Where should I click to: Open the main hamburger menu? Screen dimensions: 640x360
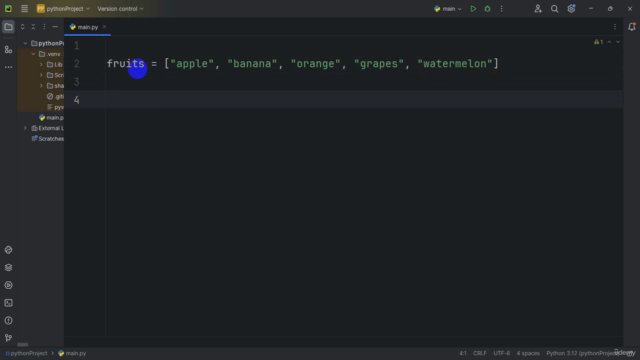pos(24,9)
